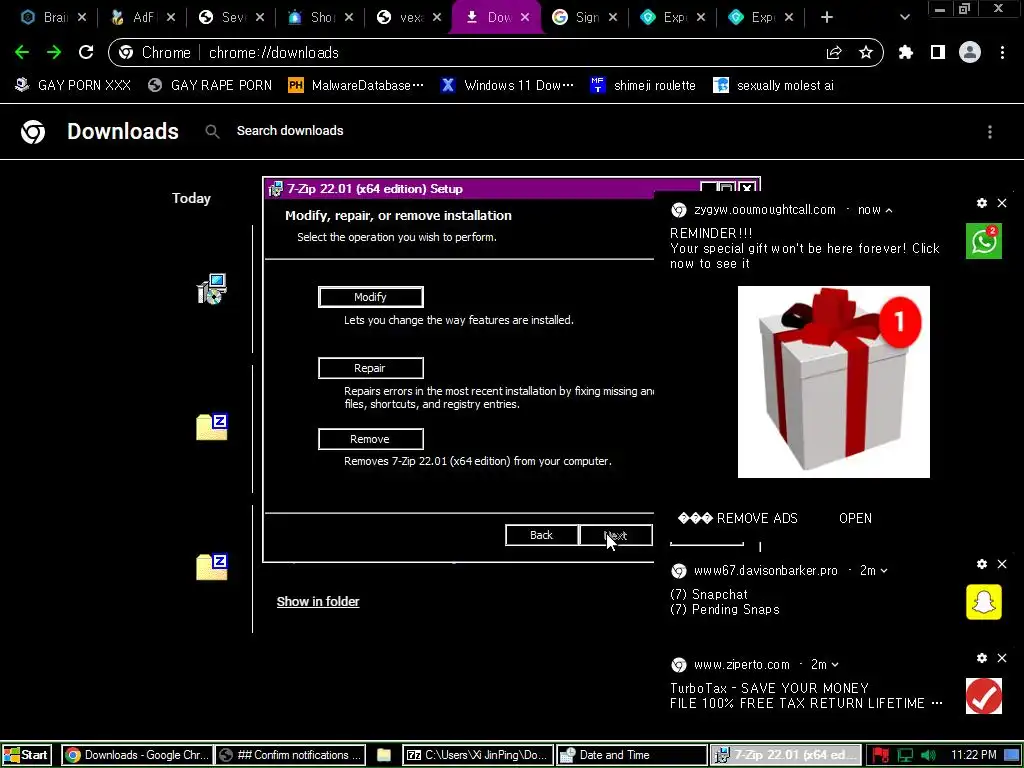
Task: Switch to Downloads - Google Chrome taskbar item
Action: (x=137, y=756)
